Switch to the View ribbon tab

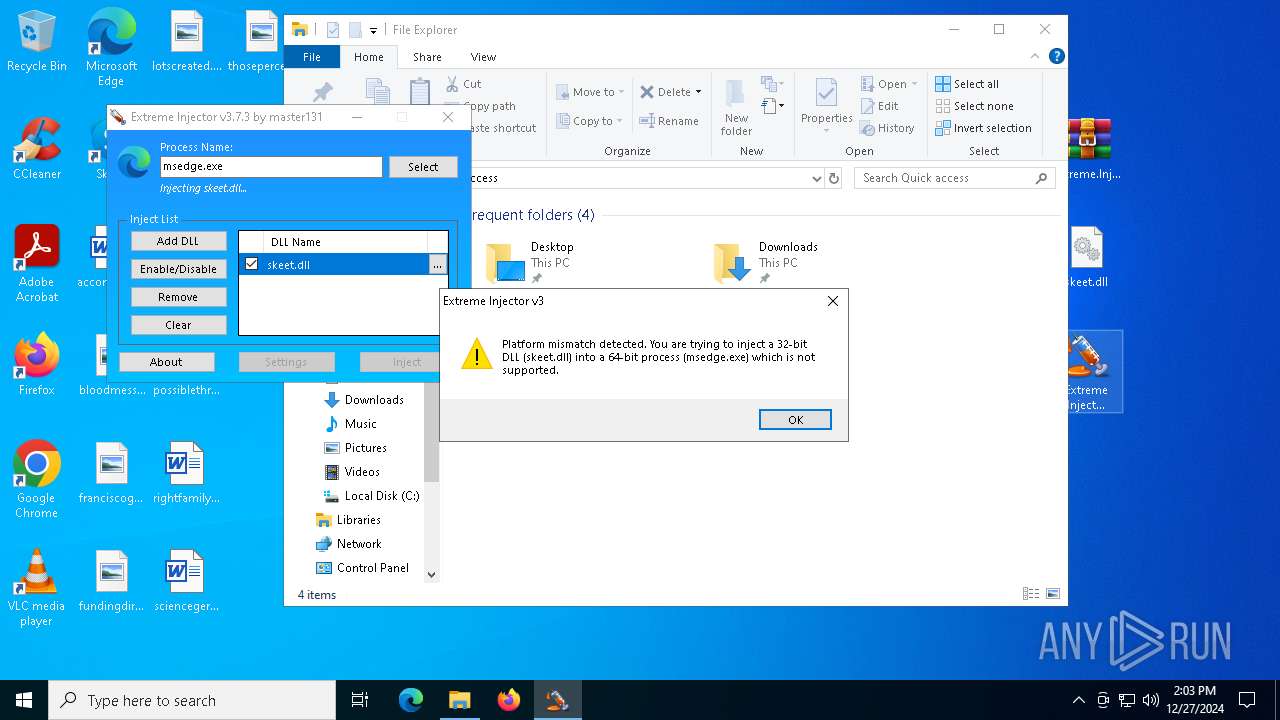click(483, 57)
